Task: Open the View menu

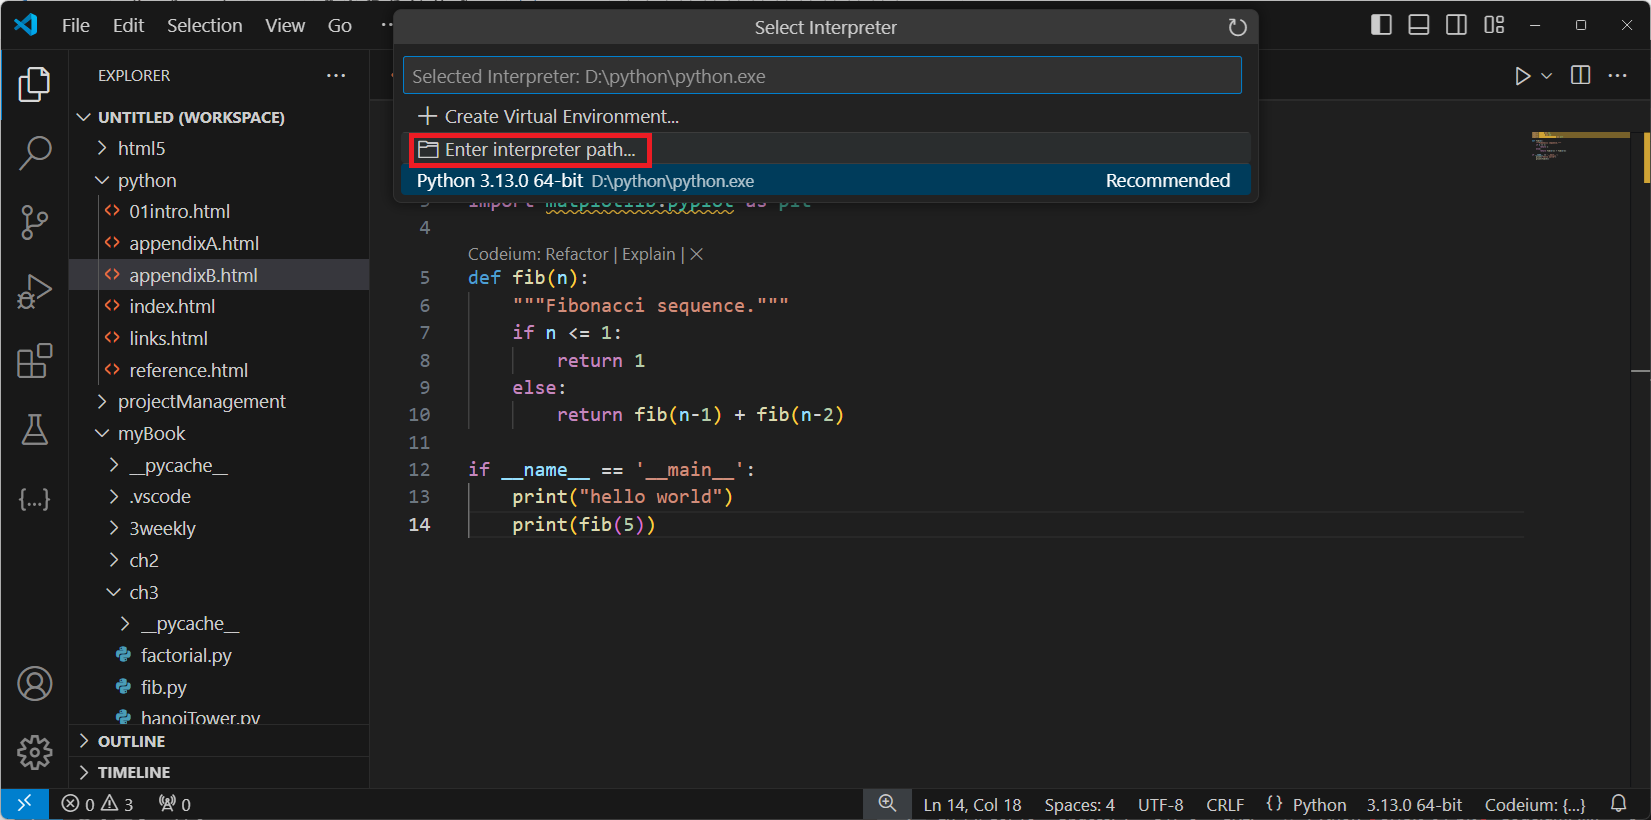Action: 285,26
